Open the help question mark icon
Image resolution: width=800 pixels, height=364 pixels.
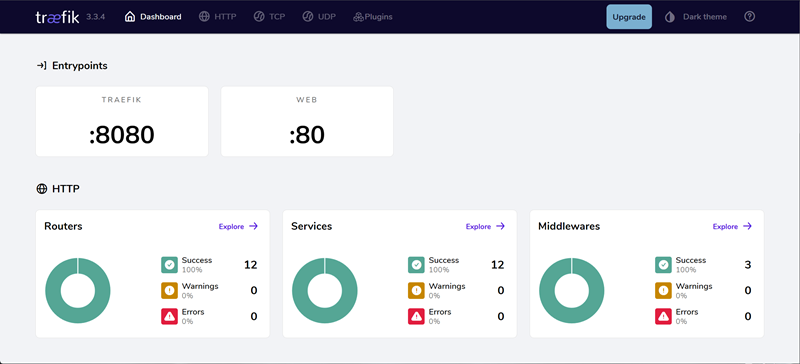[x=749, y=16]
